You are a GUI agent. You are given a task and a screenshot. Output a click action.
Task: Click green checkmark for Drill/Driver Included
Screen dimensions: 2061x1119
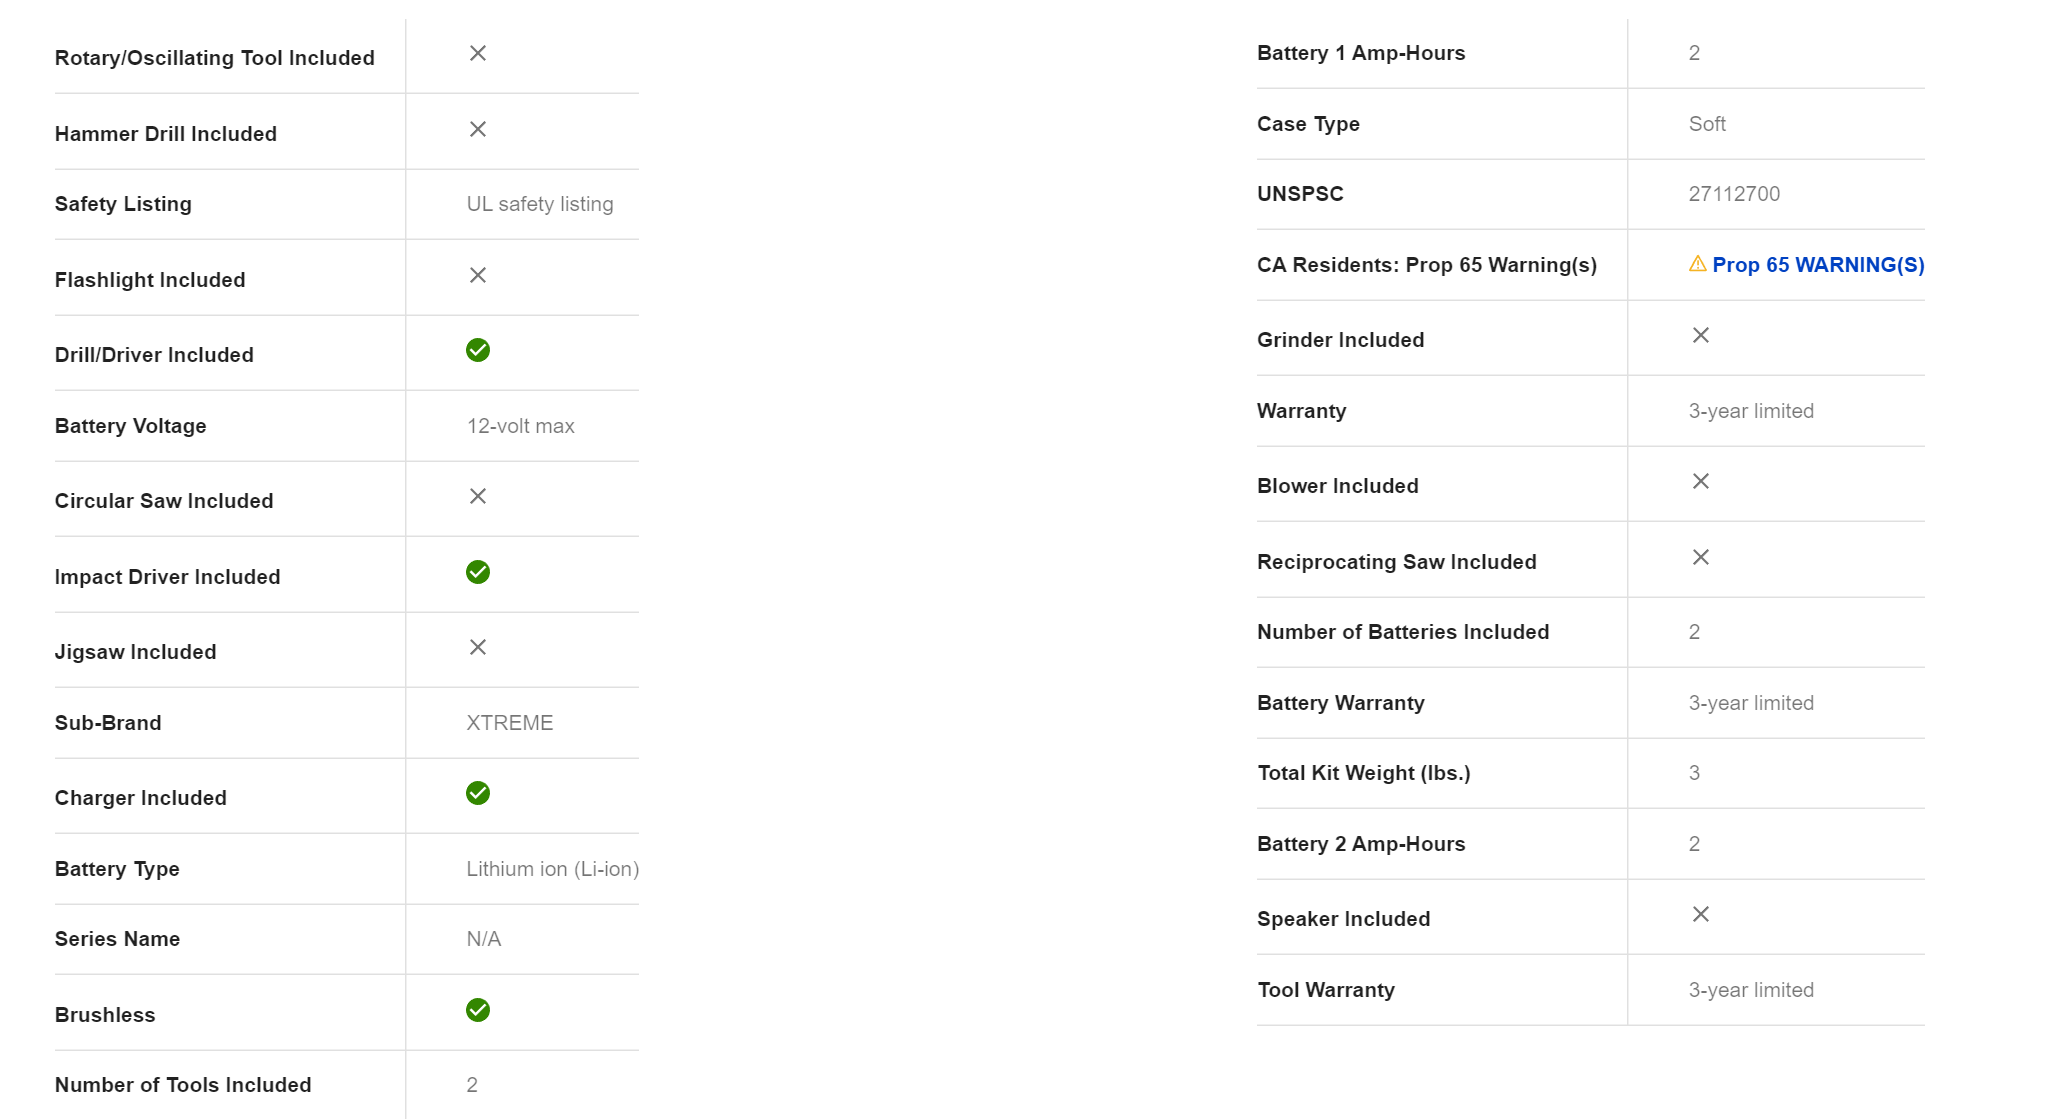click(x=478, y=350)
